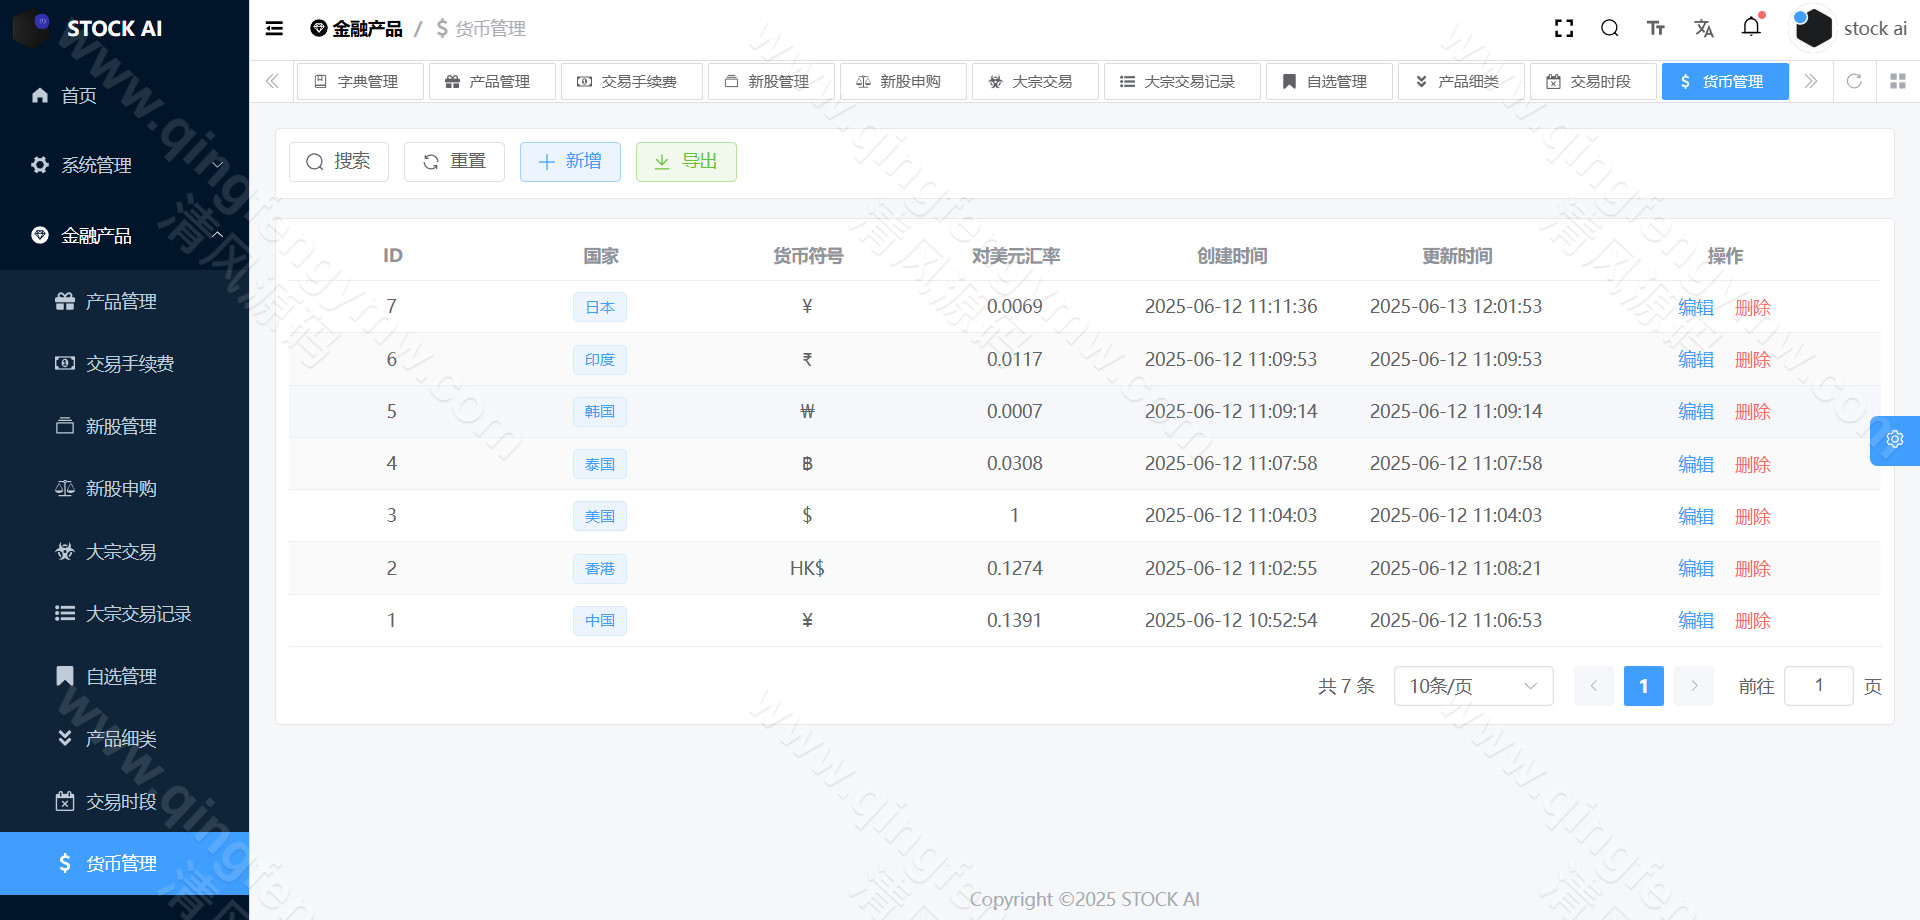Export data with the 导出 button

tap(686, 161)
